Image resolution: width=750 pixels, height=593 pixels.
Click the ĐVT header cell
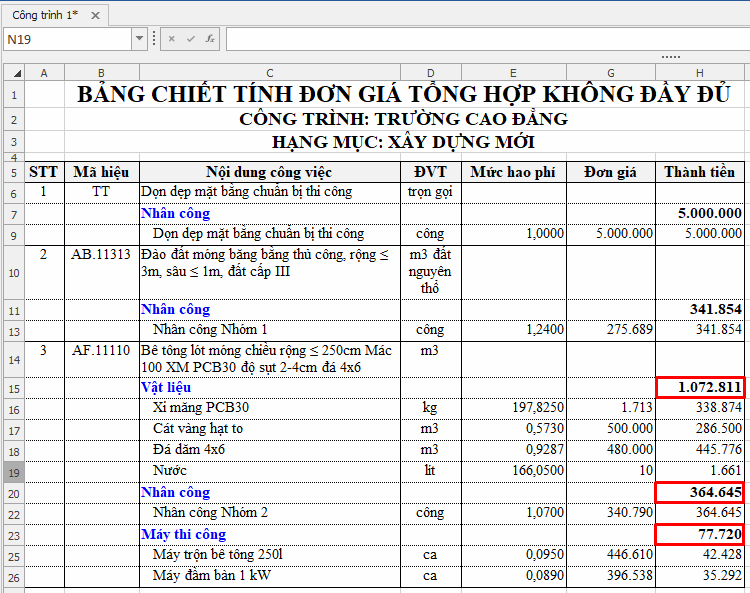(x=430, y=172)
